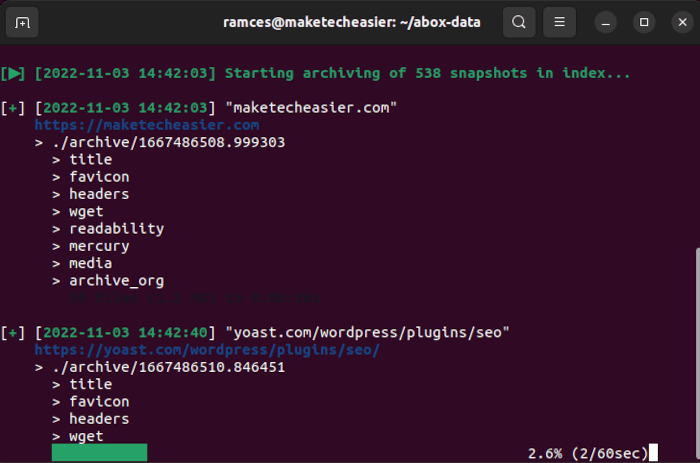Open a new terminal tab

coord(22,22)
